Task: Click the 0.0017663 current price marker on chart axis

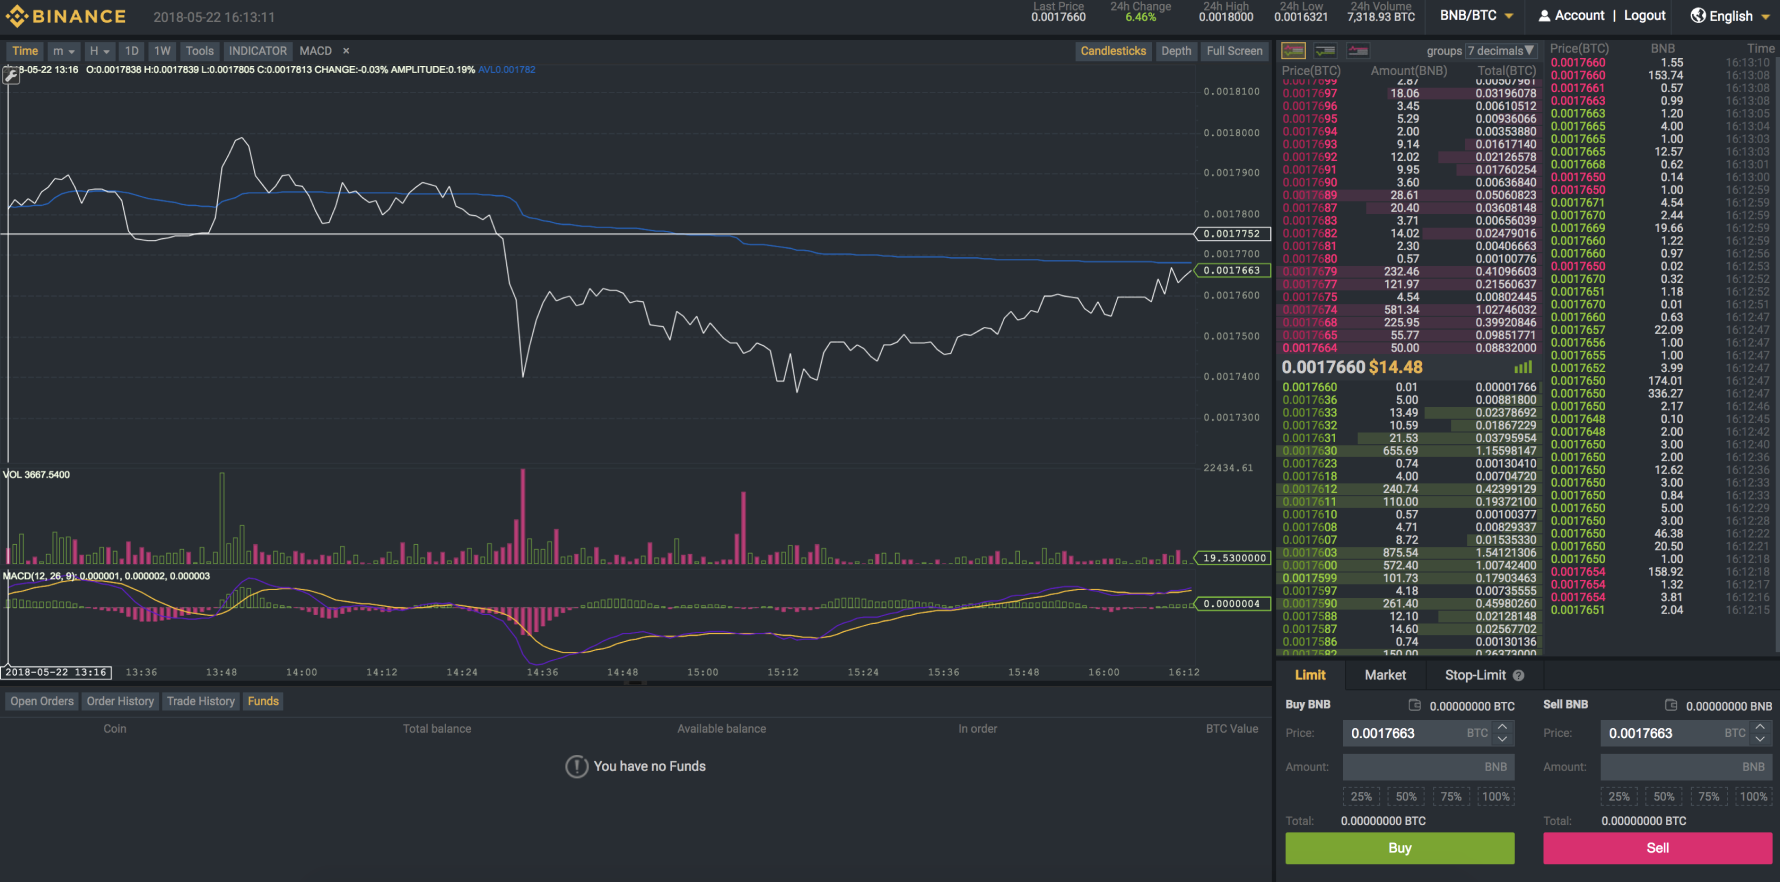Action: pyautogui.click(x=1233, y=271)
